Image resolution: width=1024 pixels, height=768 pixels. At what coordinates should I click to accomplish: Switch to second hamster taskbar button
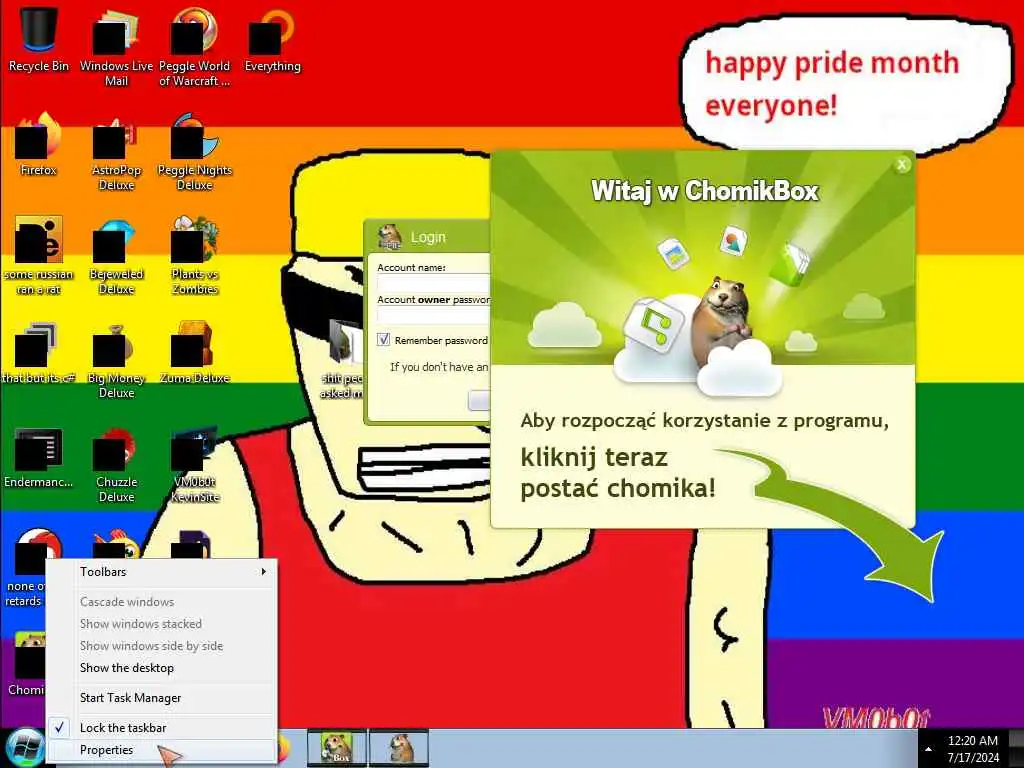[400, 748]
